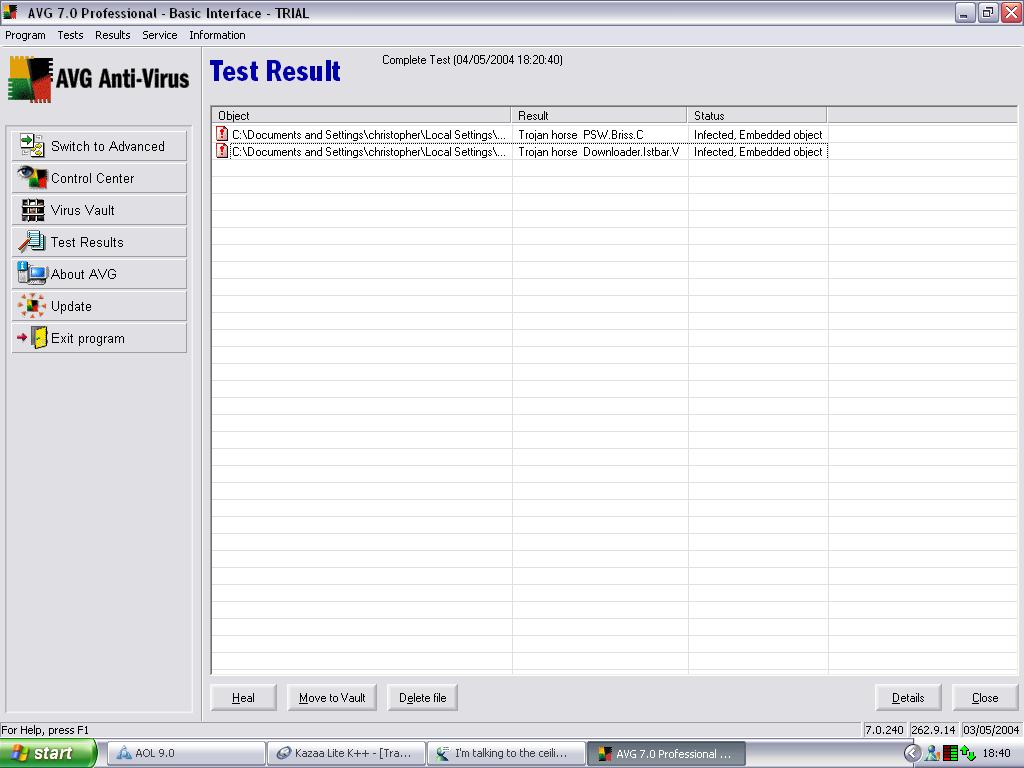This screenshot has height=768, width=1024.
Task: Click the Update starburst icon
Action: pos(31,306)
